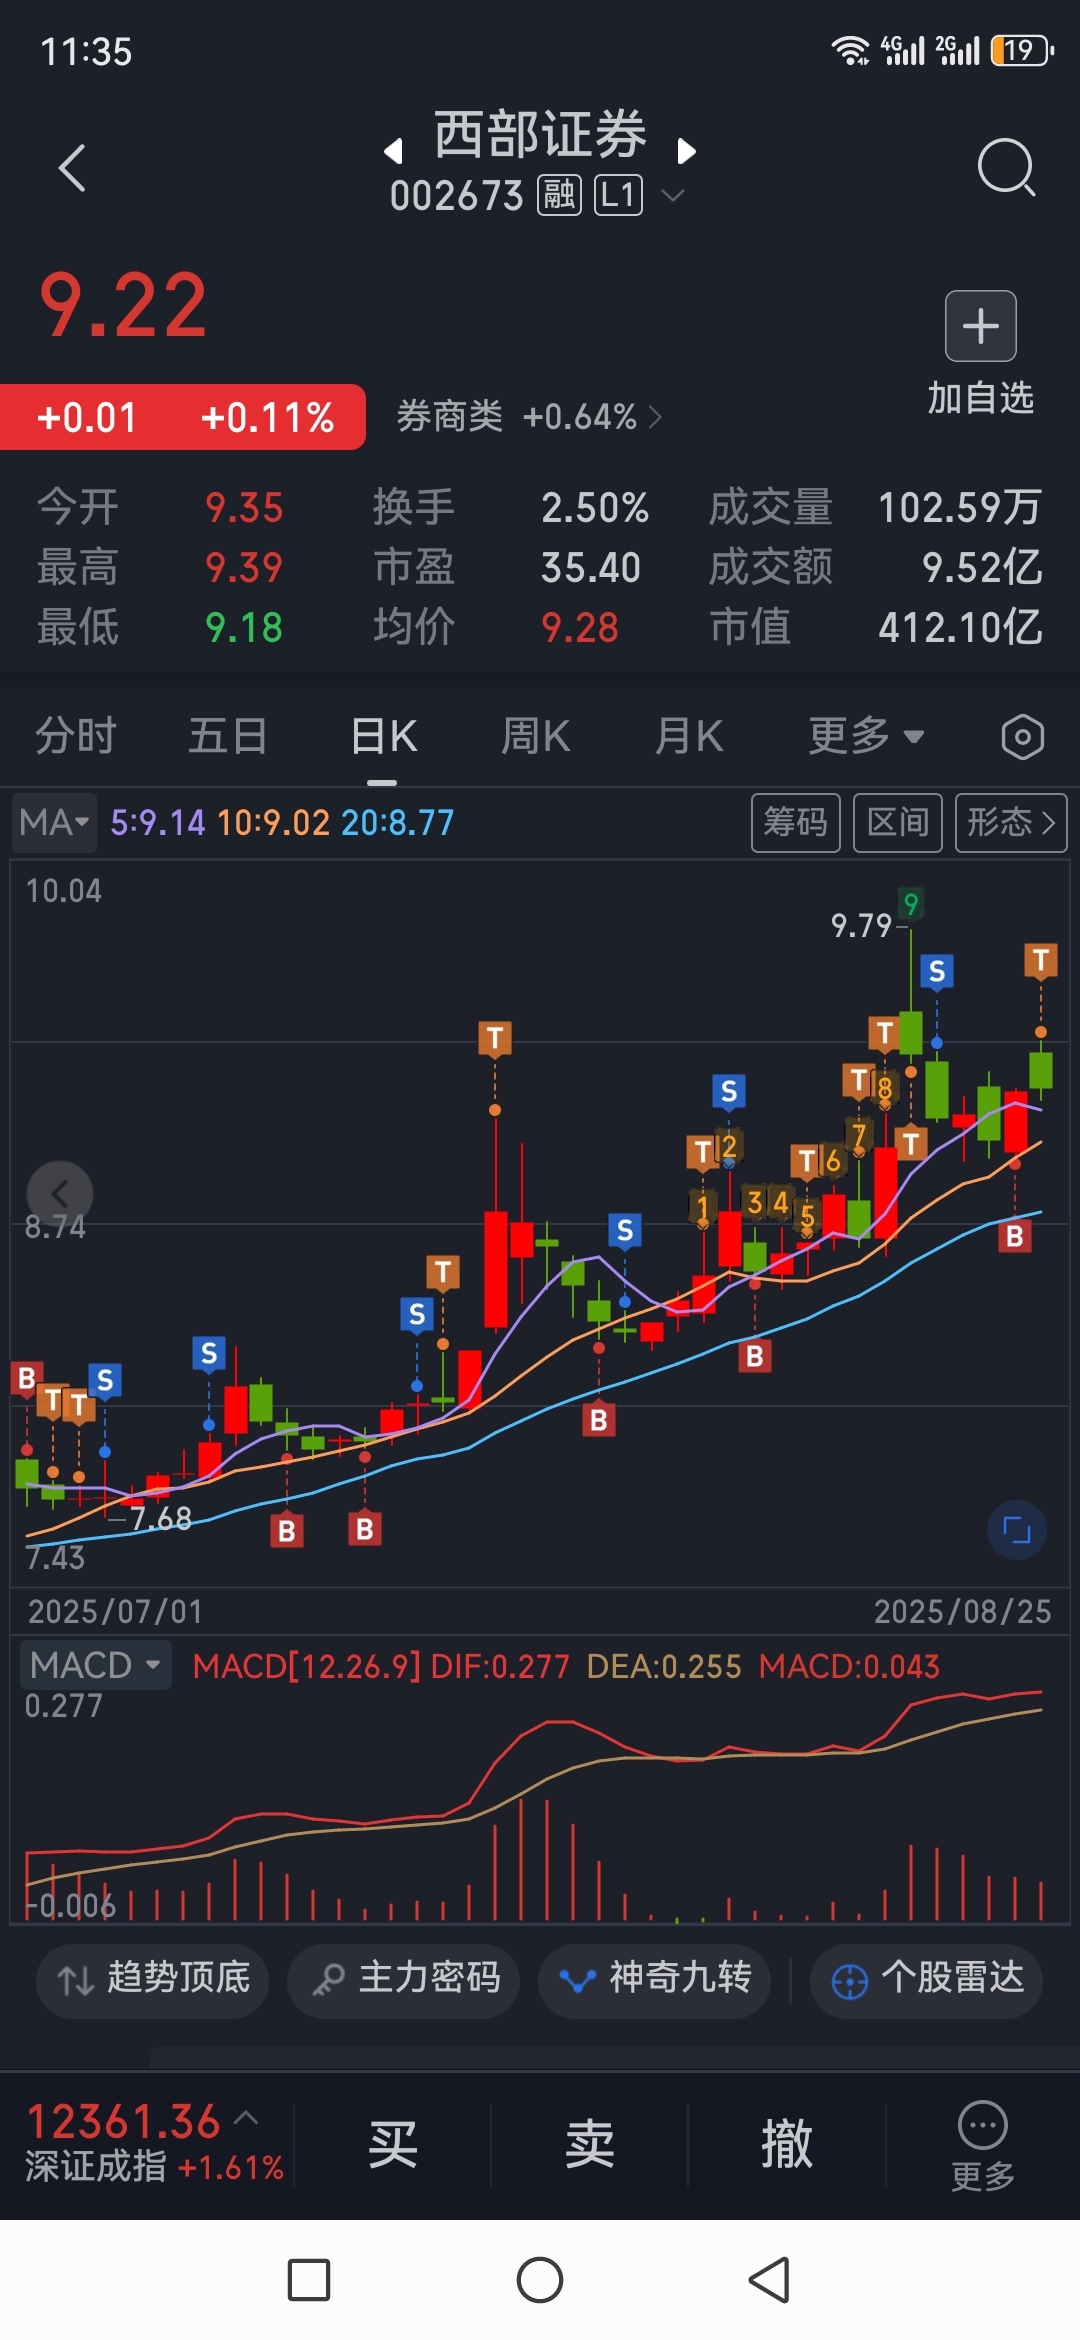Select the 周K tab
1080x2340 pixels.
(x=536, y=737)
